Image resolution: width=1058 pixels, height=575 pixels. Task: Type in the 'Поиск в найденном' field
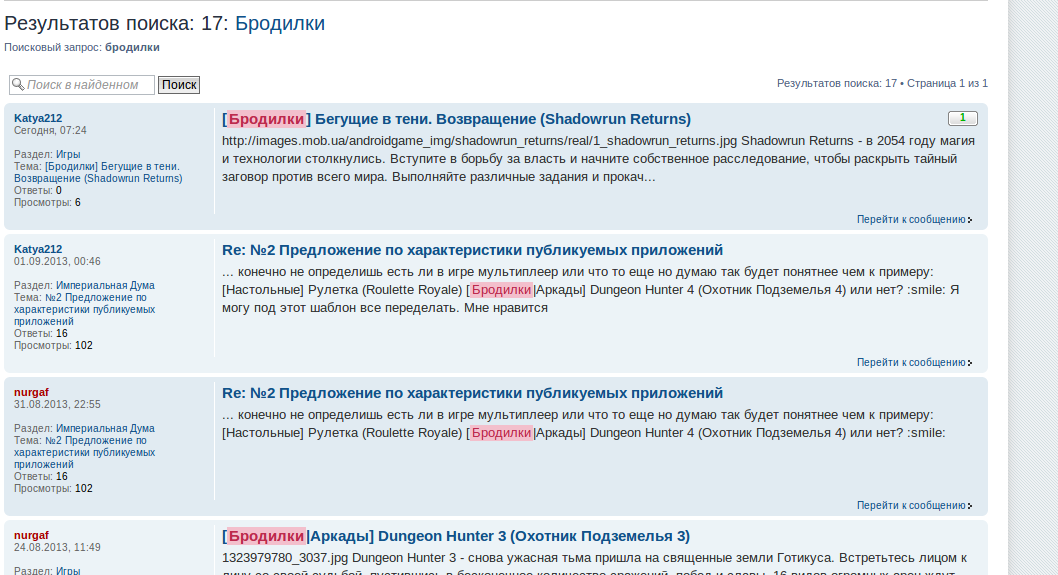[x=89, y=85]
